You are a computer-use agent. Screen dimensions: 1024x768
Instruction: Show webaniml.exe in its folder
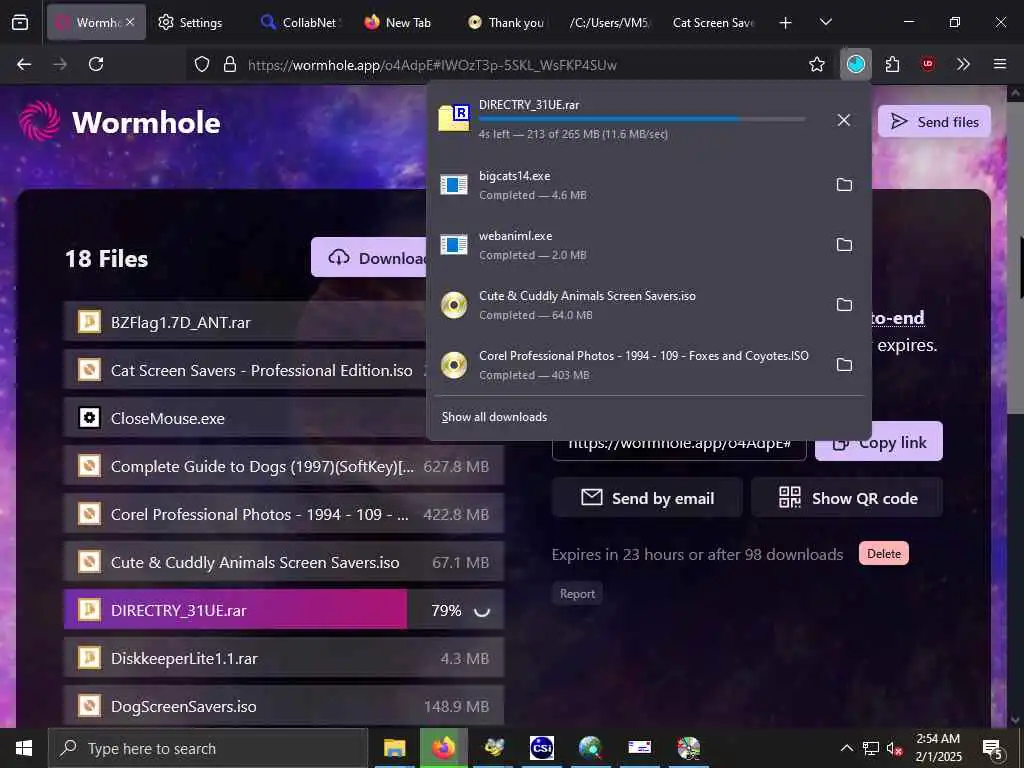[x=844, y=245]
